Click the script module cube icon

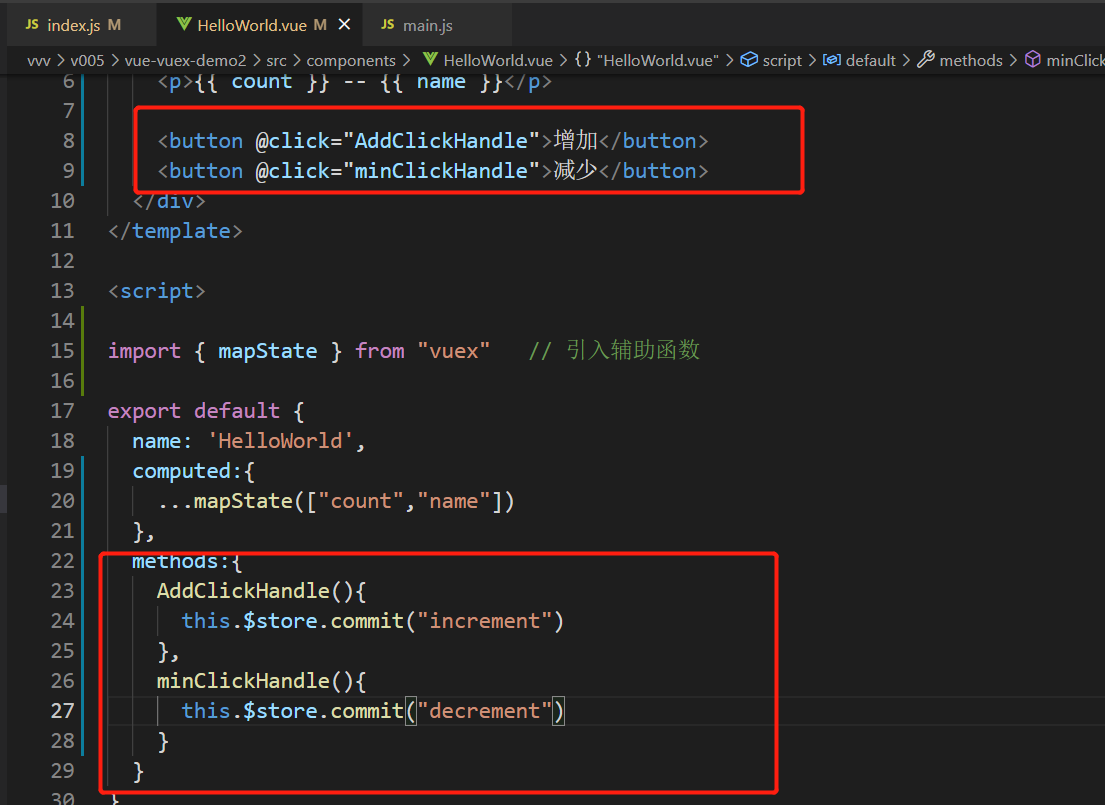point(750,60)
